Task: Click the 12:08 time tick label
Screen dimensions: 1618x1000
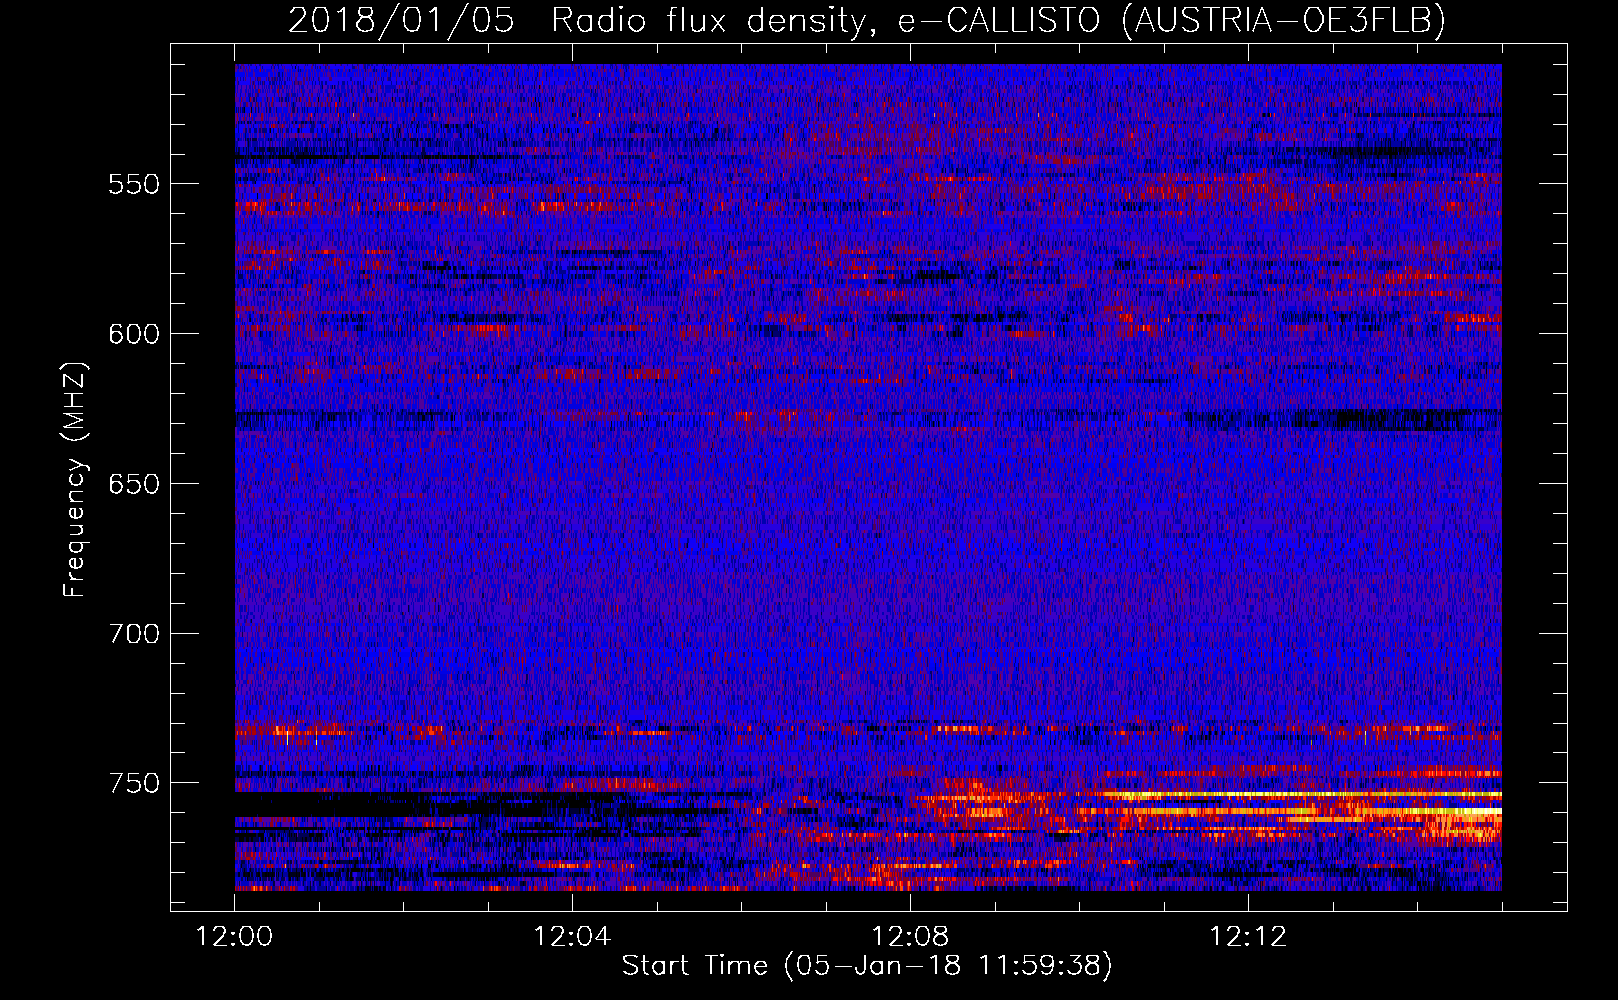Action: [910, 937]
